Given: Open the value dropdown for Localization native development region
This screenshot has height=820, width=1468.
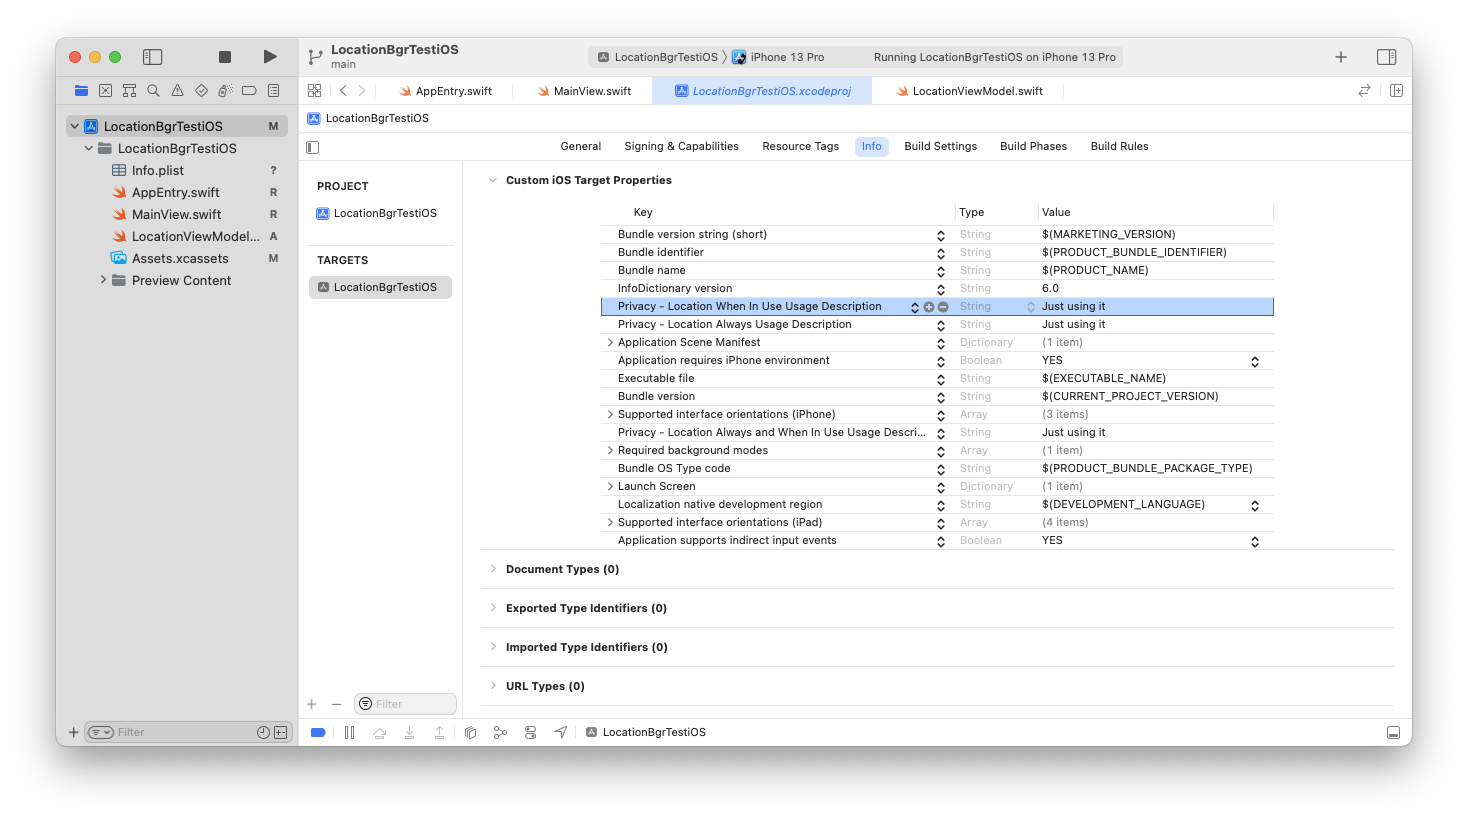Looking at the screenshot, I should tap(1255, 505).
